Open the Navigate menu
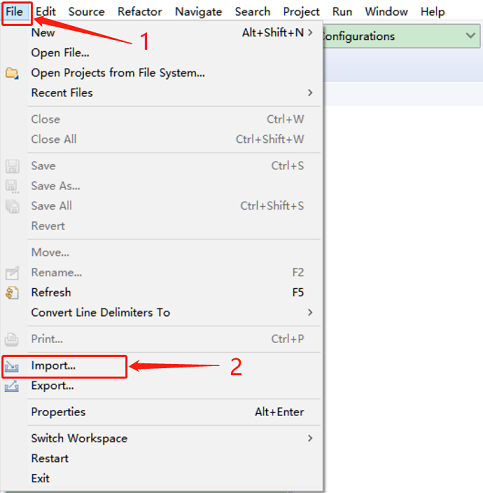Screen dimensions: 483x493 [x=199, y=12]
